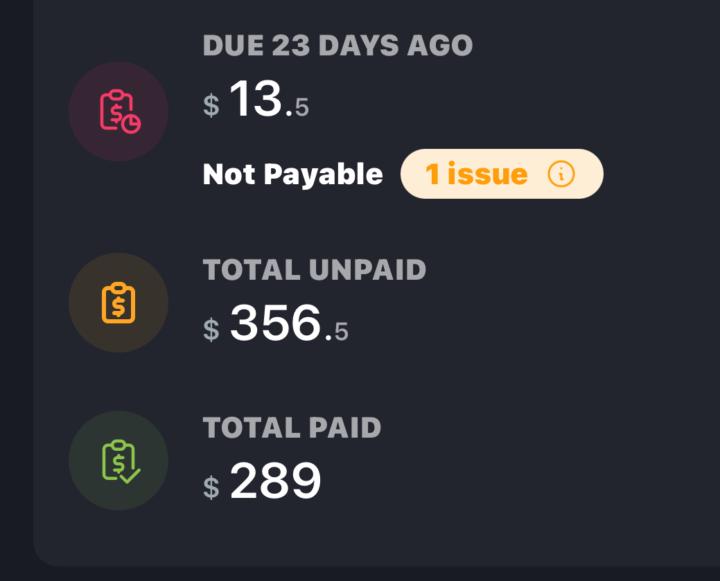Open the green total paid checkmark icon
This screenshot has height=581, width=720.
tap(118, 460)
